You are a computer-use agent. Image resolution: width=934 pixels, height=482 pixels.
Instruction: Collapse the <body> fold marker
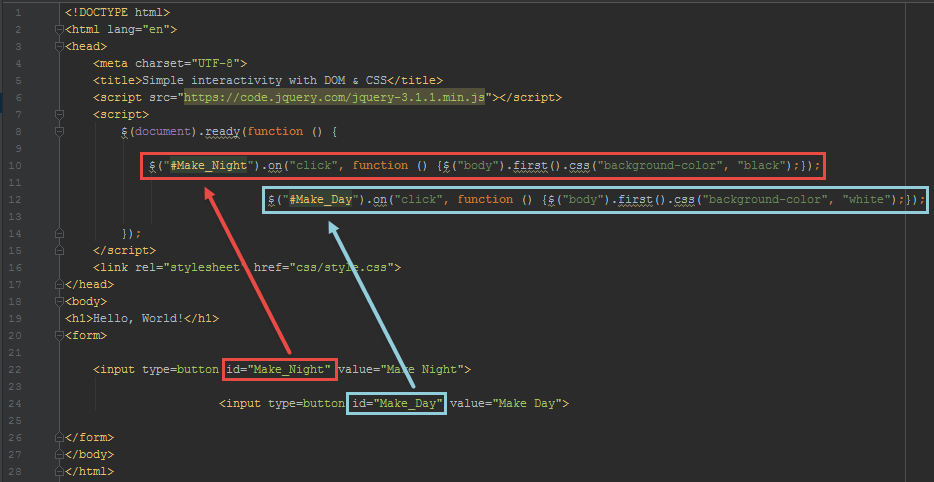58,301
